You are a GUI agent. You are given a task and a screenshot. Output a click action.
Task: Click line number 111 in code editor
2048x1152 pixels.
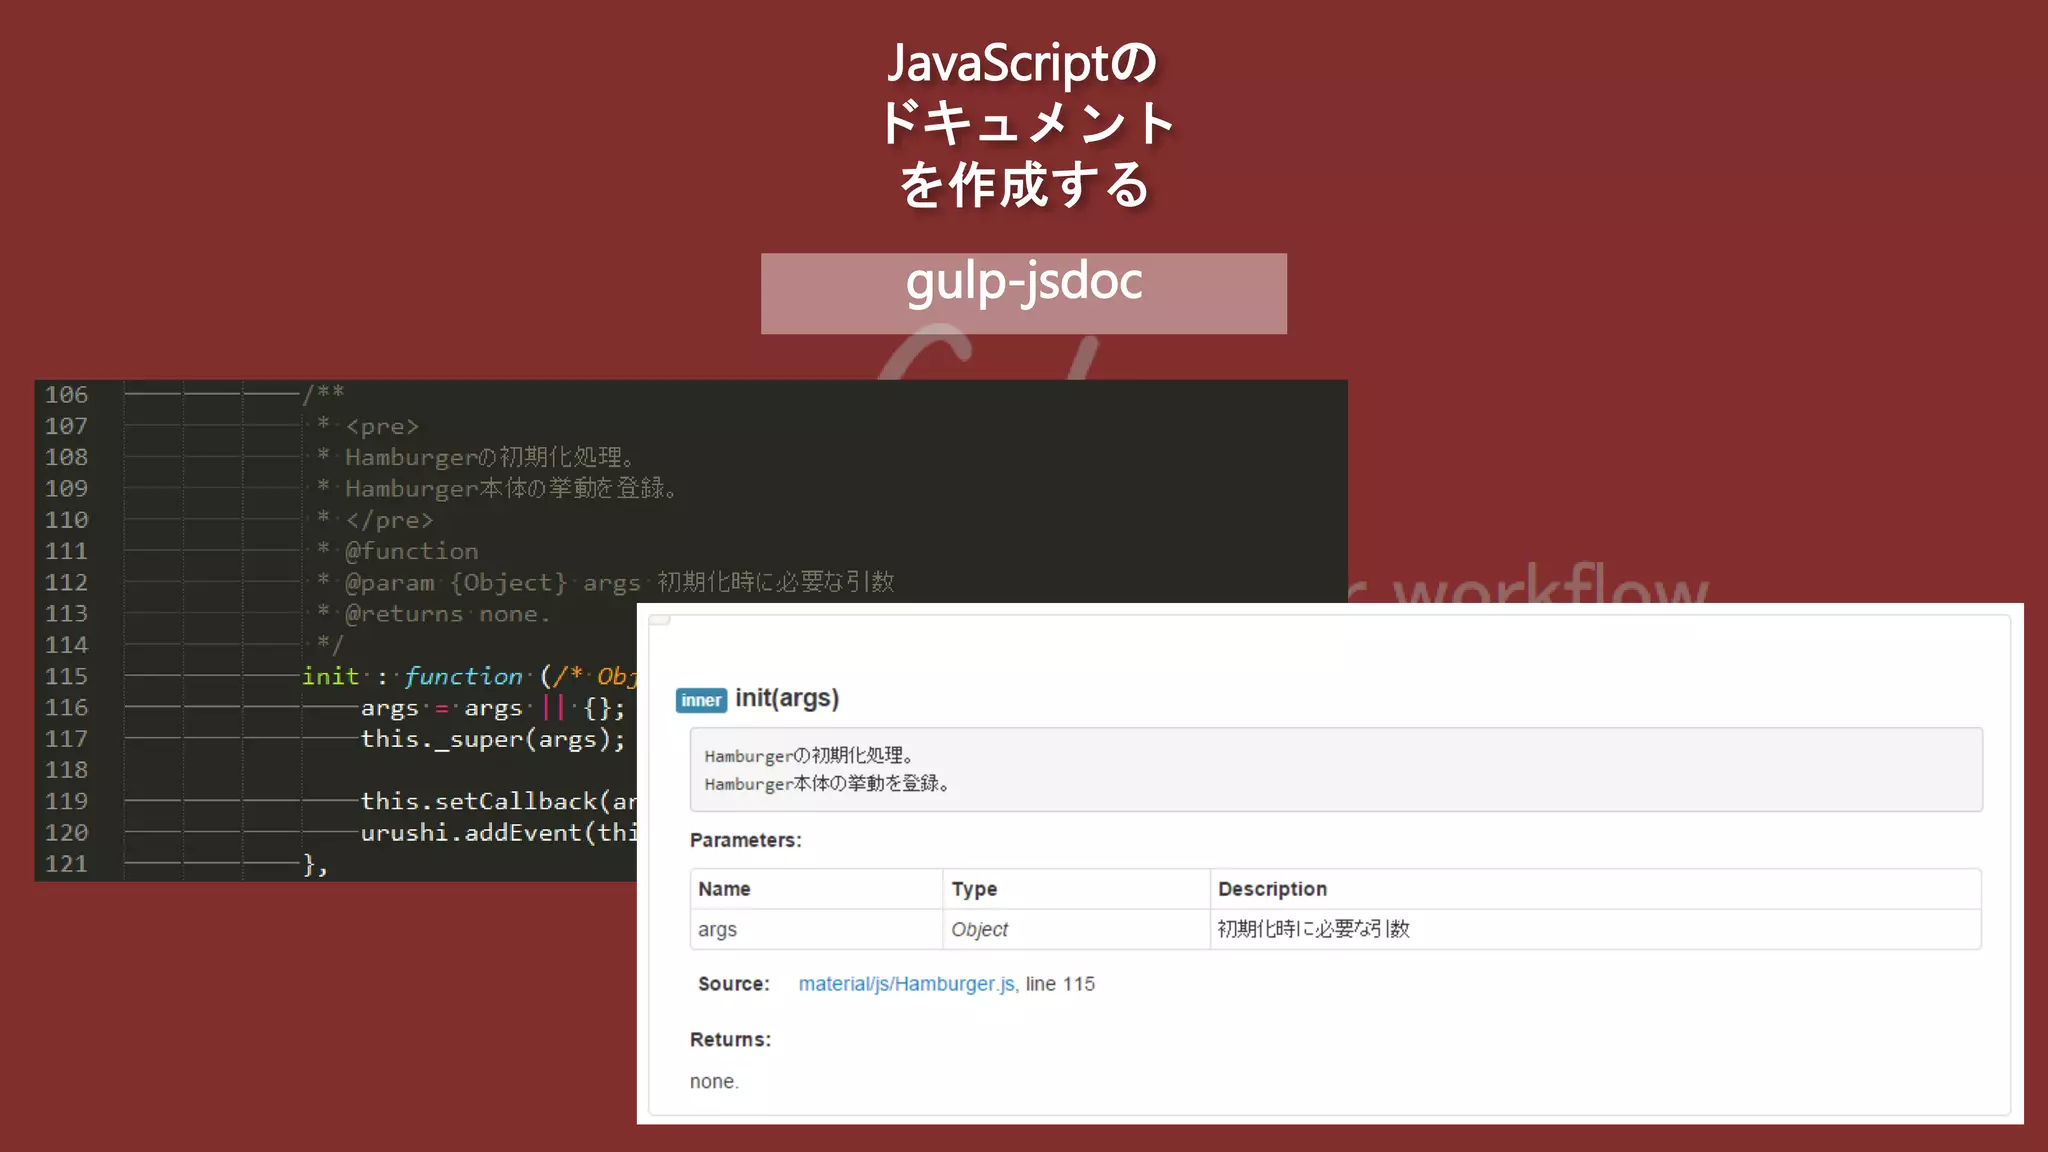[x=67, y=551]
